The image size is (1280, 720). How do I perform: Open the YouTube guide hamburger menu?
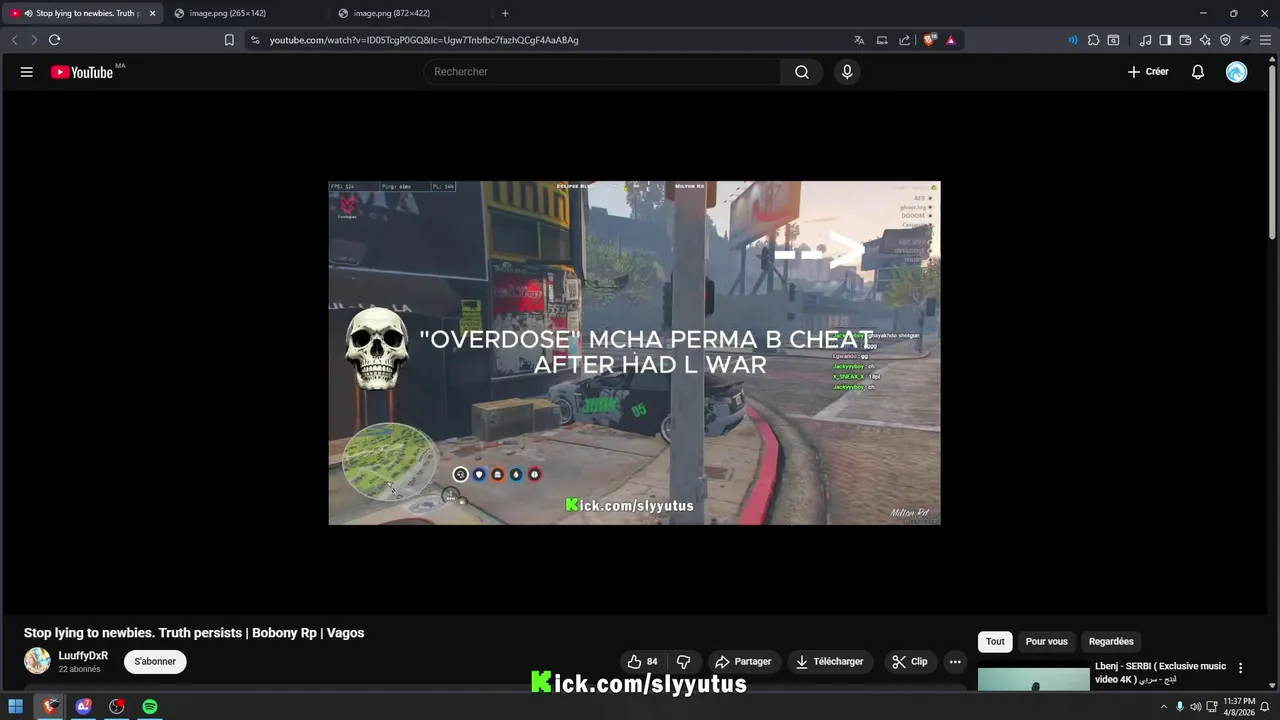pyautogui.click(x=27, y=72)
